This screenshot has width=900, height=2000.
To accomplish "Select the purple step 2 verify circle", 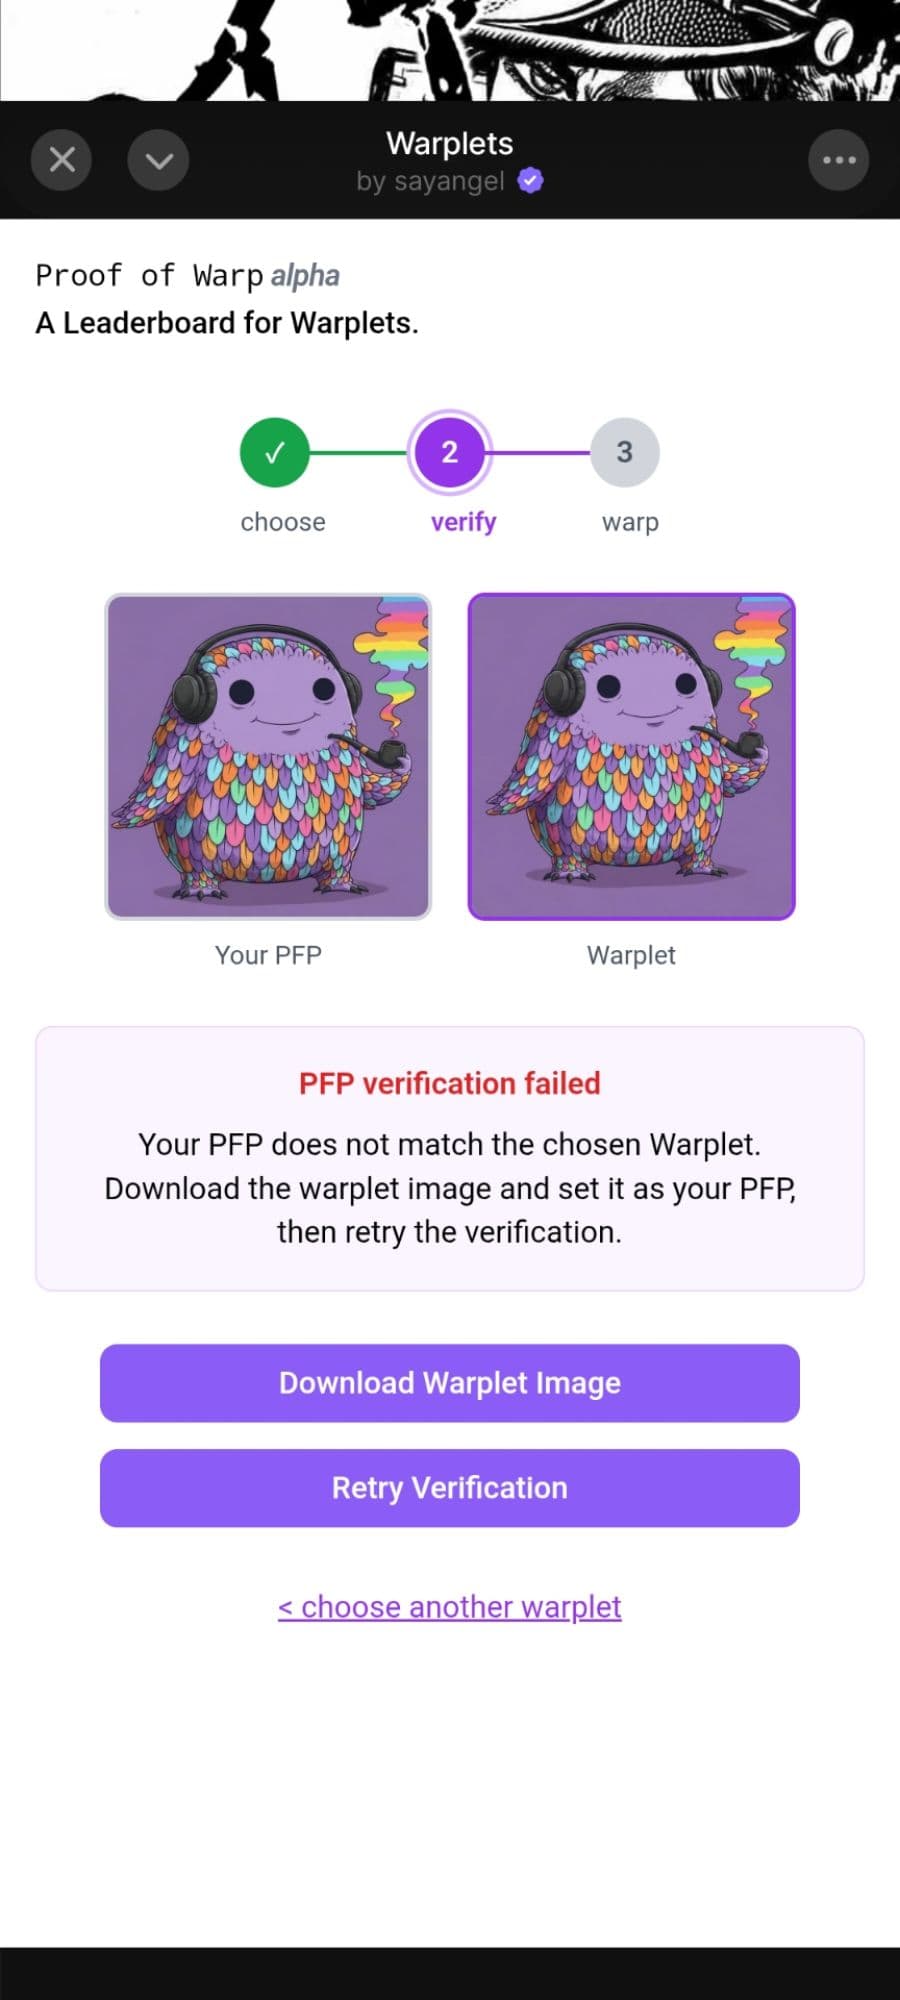I will [x=449, y=452].
